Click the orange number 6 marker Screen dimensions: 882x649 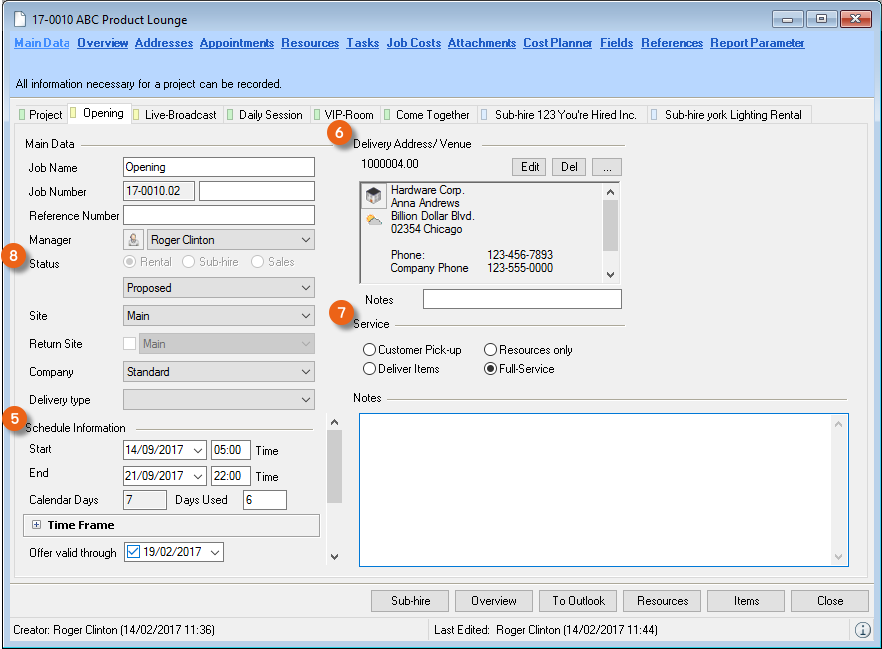tap(339, 132)
